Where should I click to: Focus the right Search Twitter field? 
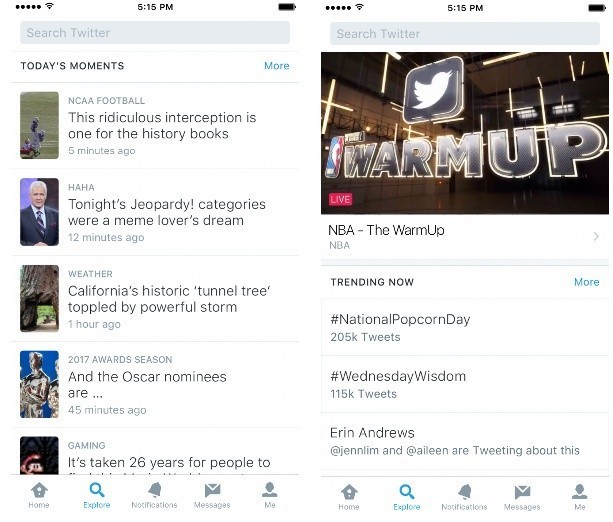pos(465,34)
